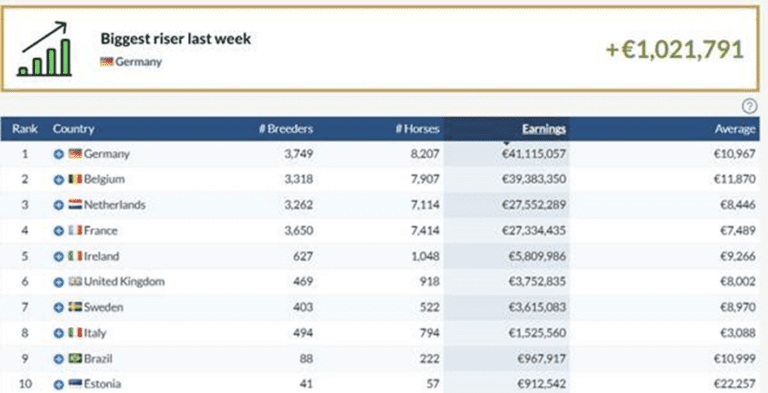Expand the Italy row plus icon

tap(59, 334)
